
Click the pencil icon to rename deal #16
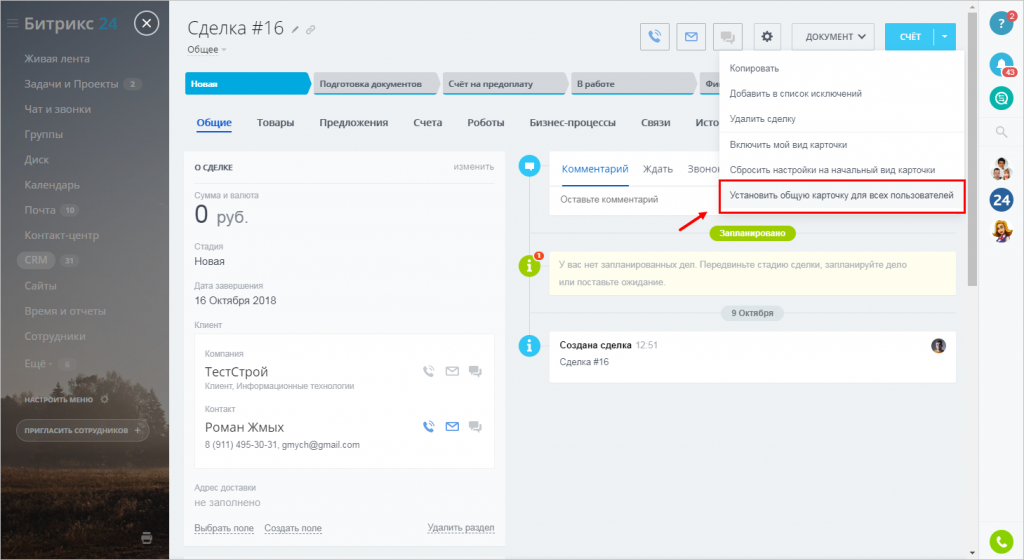point(295,29)
